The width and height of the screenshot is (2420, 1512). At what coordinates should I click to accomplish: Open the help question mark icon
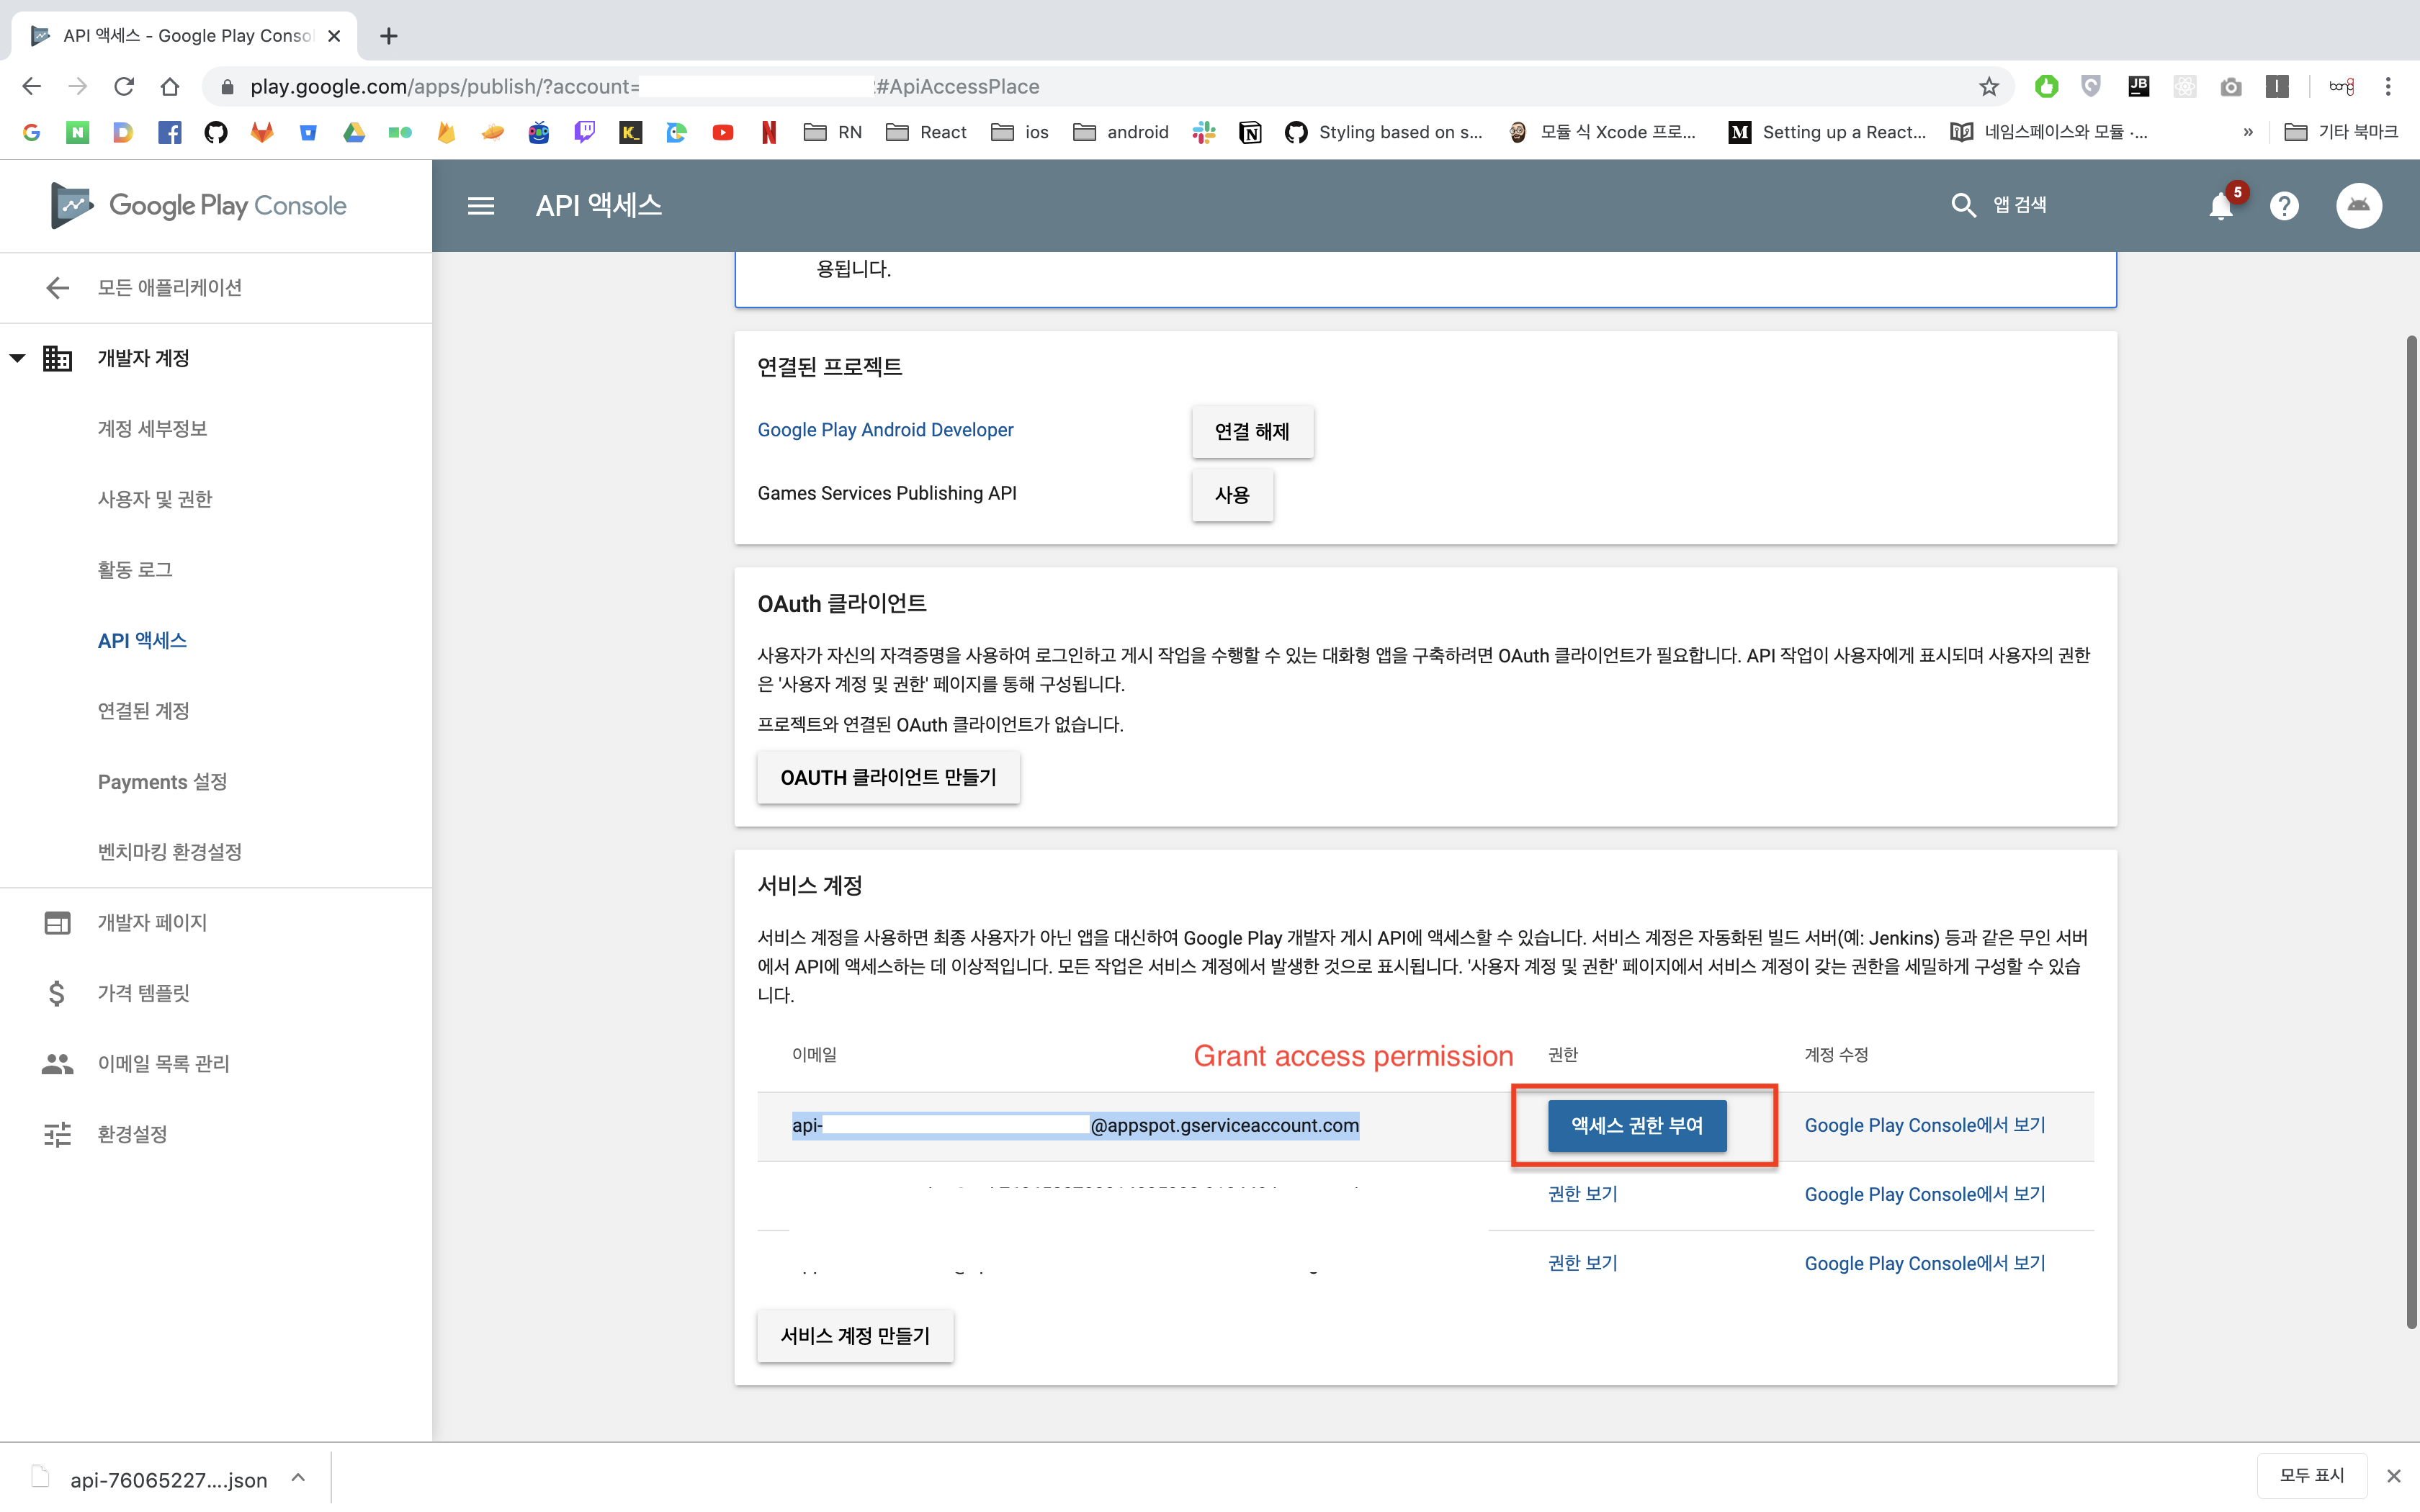pos(2284,206)
